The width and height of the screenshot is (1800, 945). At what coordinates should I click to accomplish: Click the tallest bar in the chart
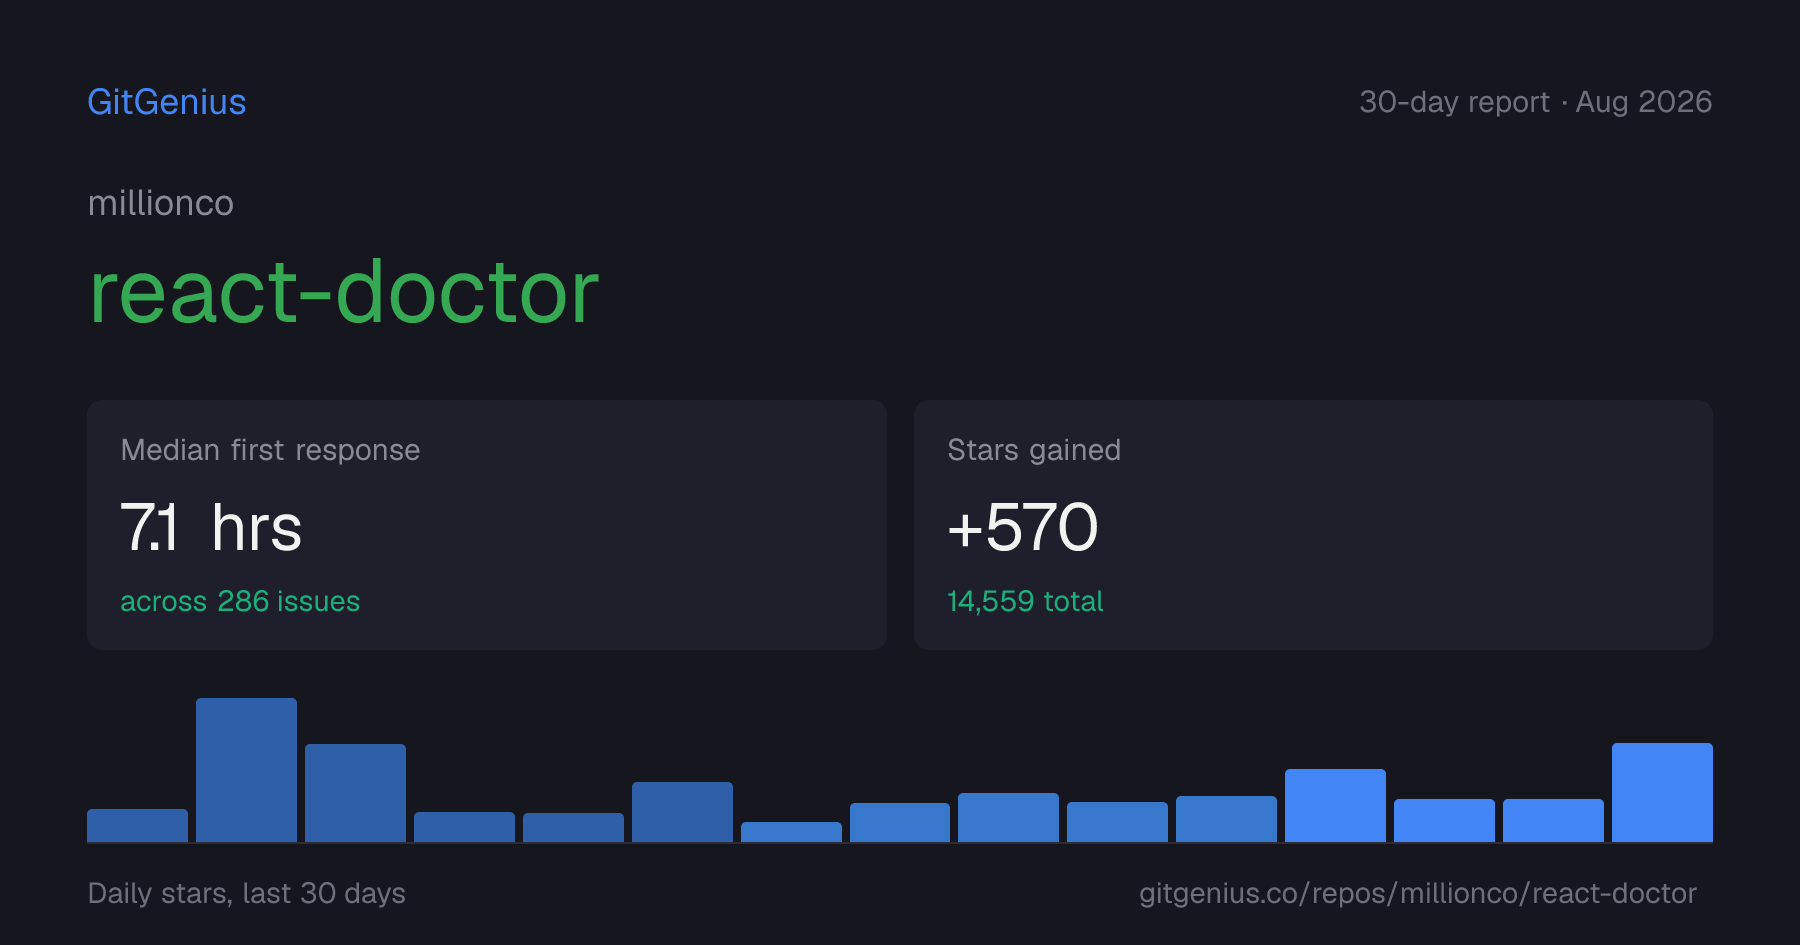point(246,770)
